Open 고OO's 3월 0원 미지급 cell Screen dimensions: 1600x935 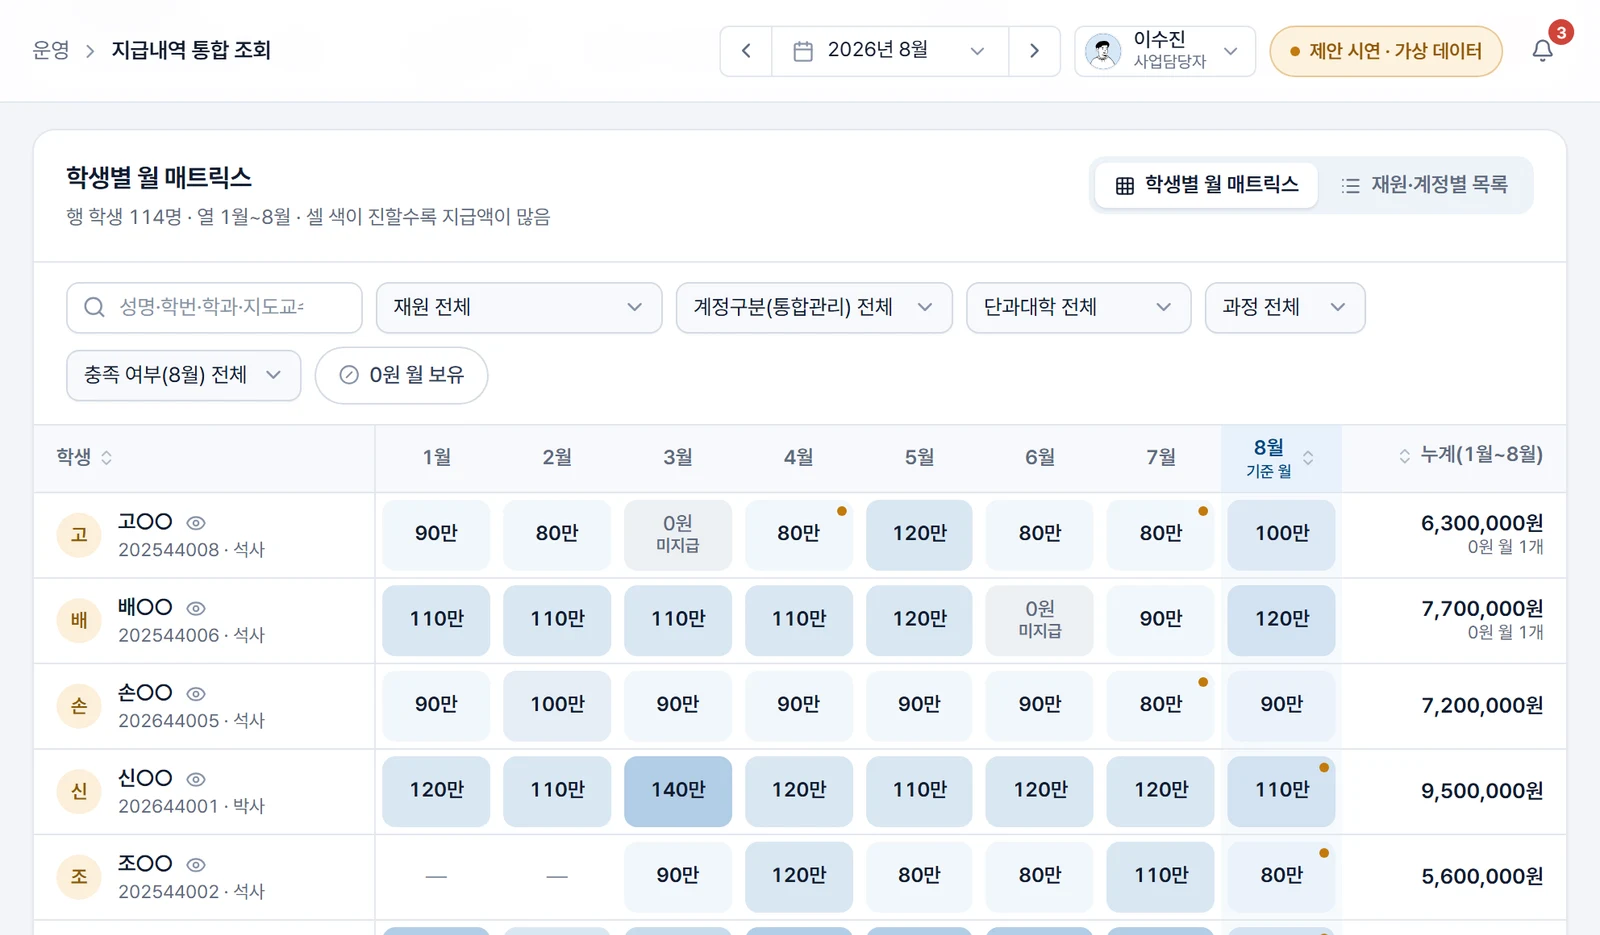[678, 535]
